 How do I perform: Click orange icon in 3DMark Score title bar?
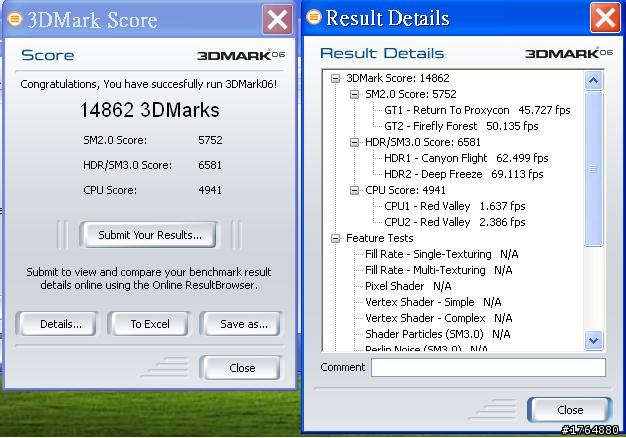tap(15, 19)
